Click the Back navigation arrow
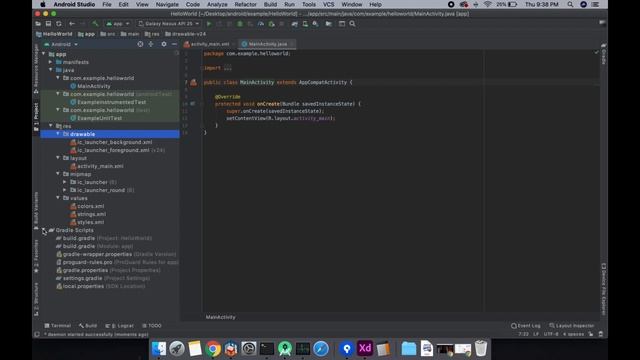The image size is (640, 360). pos(72,24)
